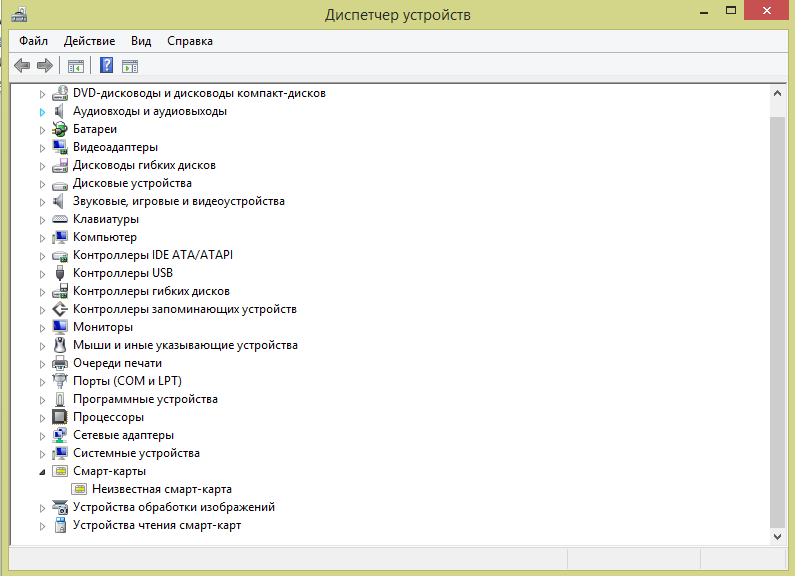Expand the Устройства чтения смарт-карт node

[42, 526]
